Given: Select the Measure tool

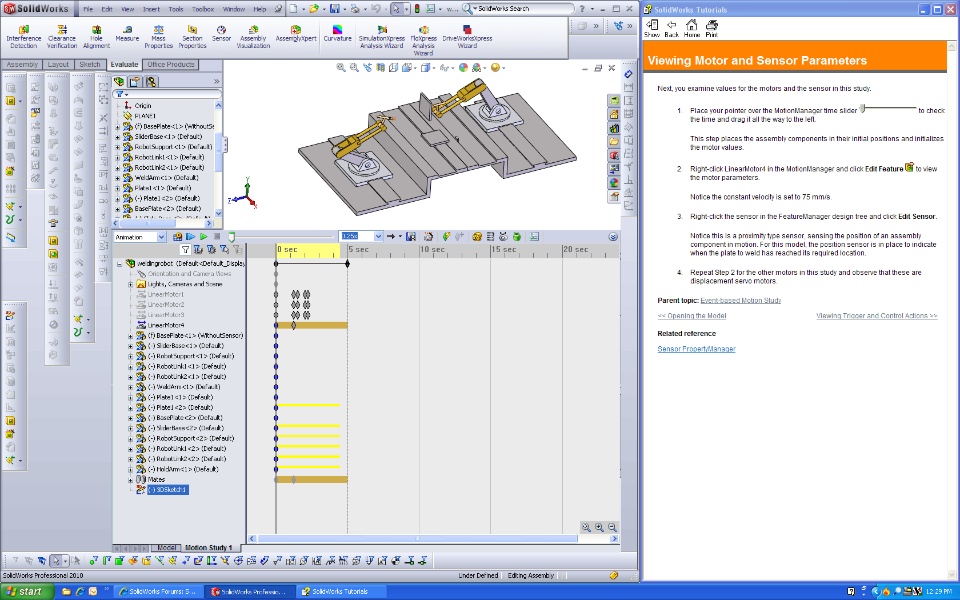Looking at the screenshot, I should (x=127, y=32).
